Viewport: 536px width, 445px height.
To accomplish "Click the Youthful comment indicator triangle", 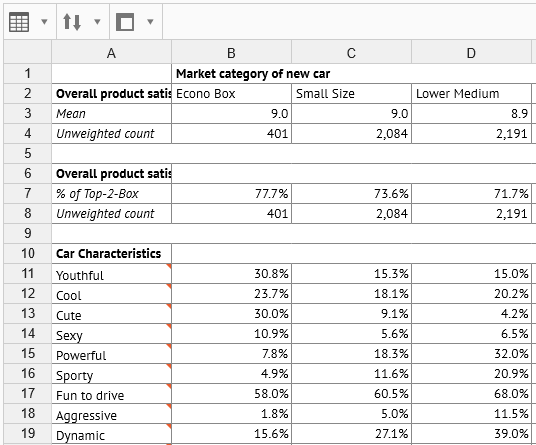I will pyautogui.click(x=169, y=266).
